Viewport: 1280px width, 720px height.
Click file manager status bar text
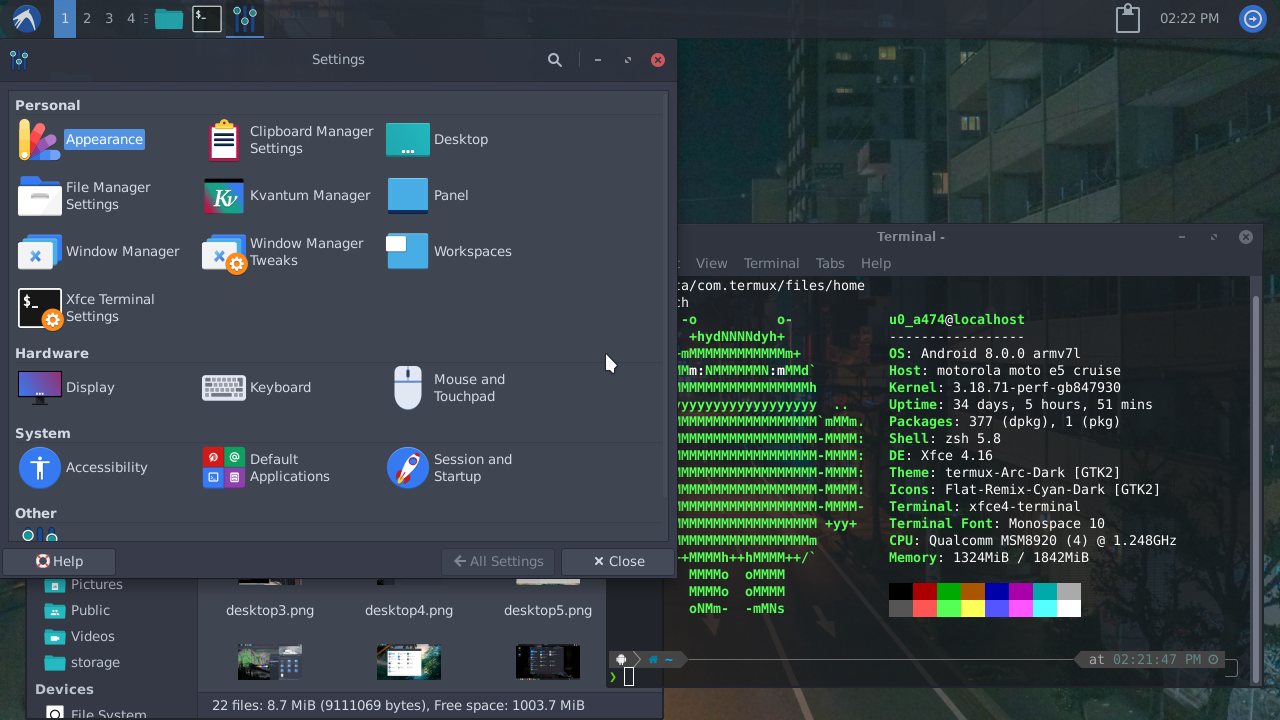(398, 705)
